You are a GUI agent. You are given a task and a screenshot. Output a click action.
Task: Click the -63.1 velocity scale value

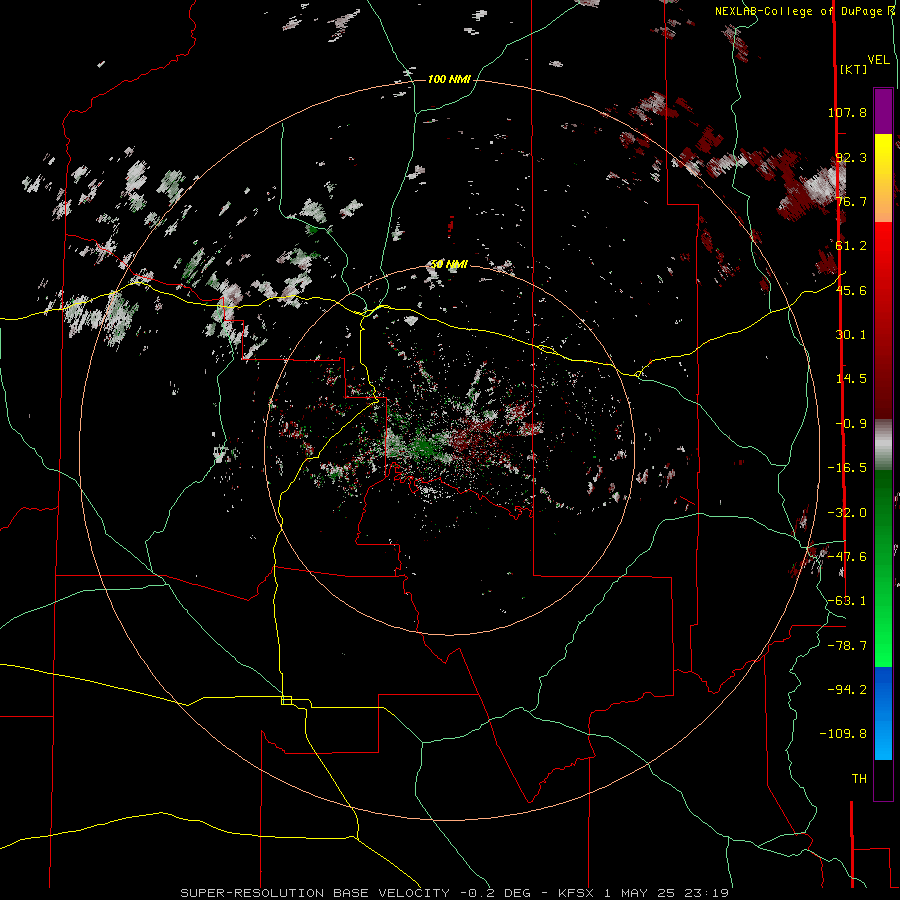coord(847,601)
